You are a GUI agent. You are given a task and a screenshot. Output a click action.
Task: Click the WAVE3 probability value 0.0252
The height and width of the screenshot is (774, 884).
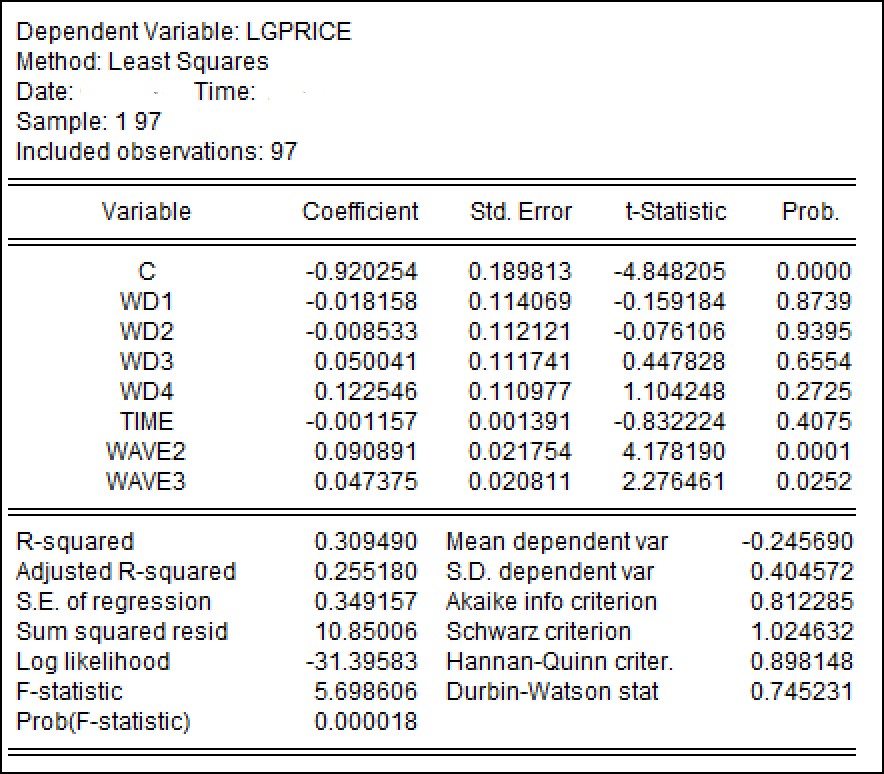(x=814, y=481)
